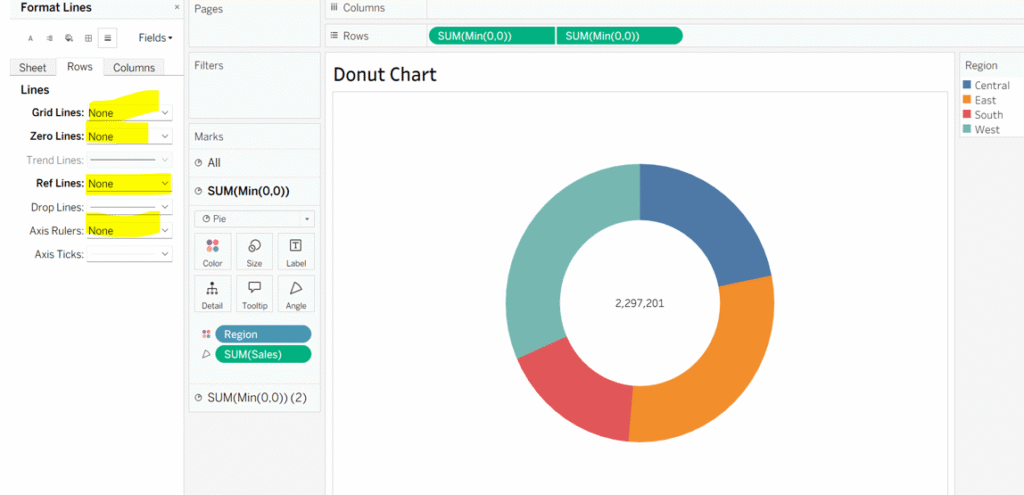Open the Color marks card button
1024x495 pixels.
pyautogui.click(x=212, y=251)
